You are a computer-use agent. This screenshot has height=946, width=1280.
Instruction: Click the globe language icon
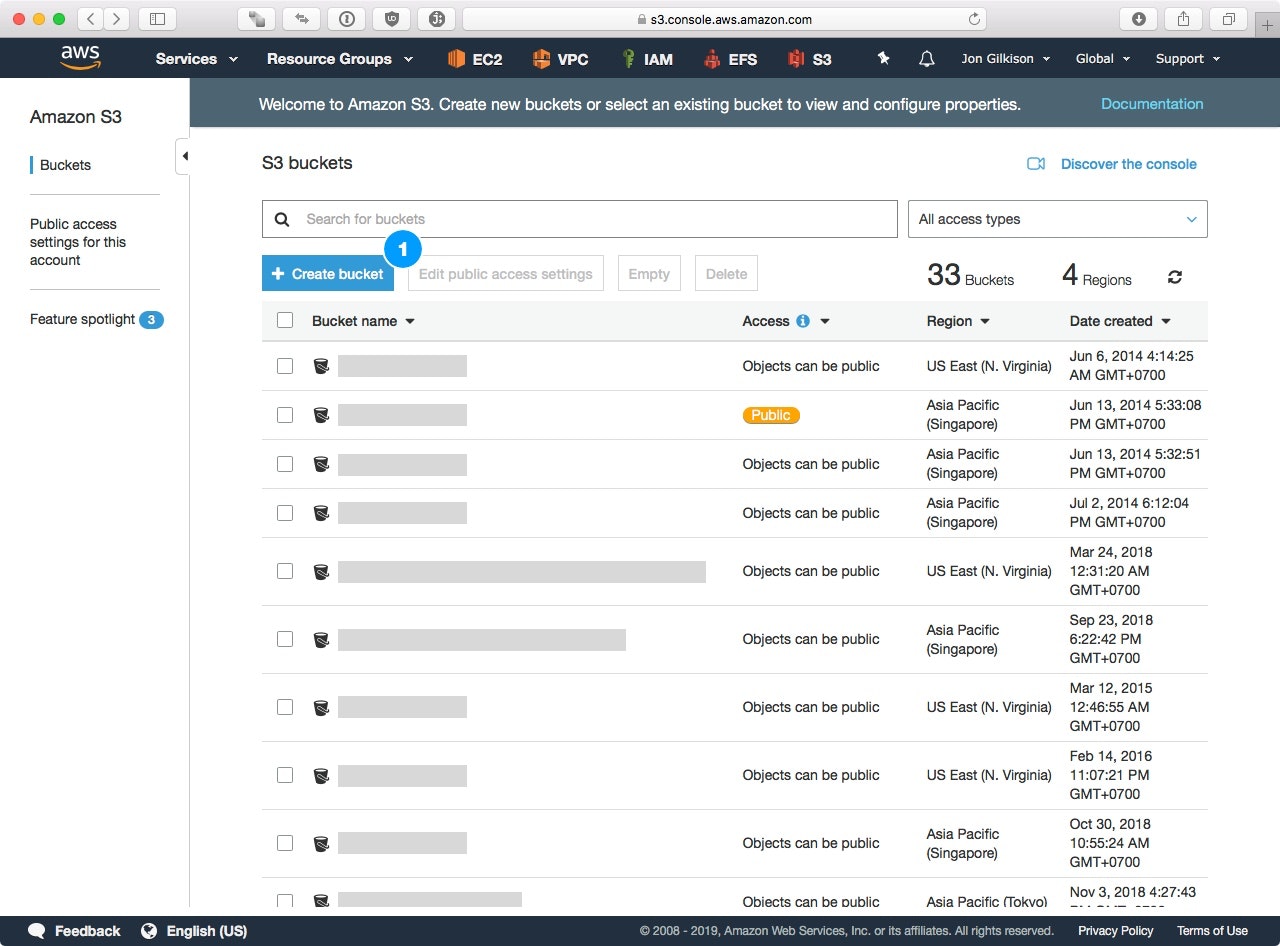(x=149, y=931)
